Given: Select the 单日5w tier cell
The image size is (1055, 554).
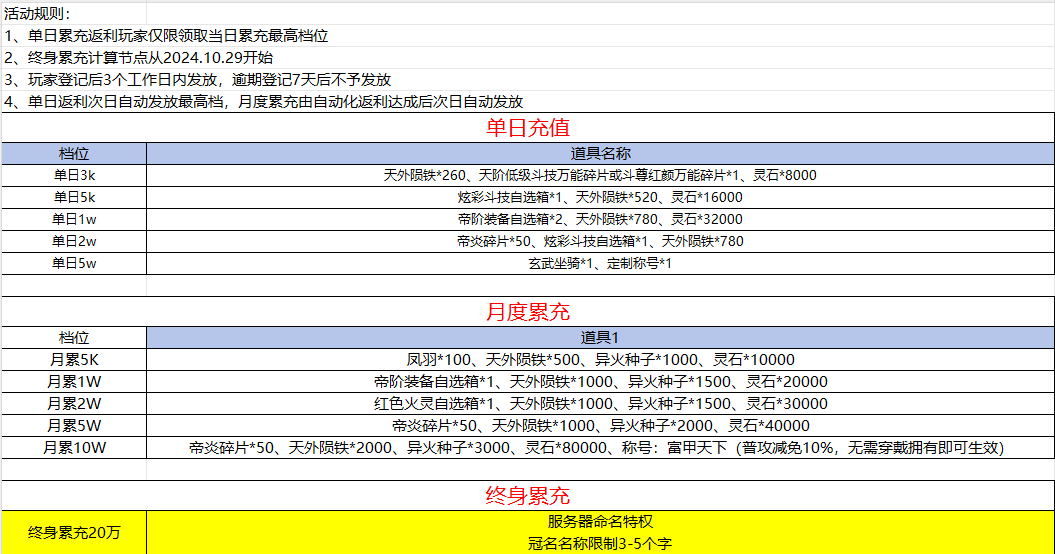Looking at the screenshot, I should point(74,263).
